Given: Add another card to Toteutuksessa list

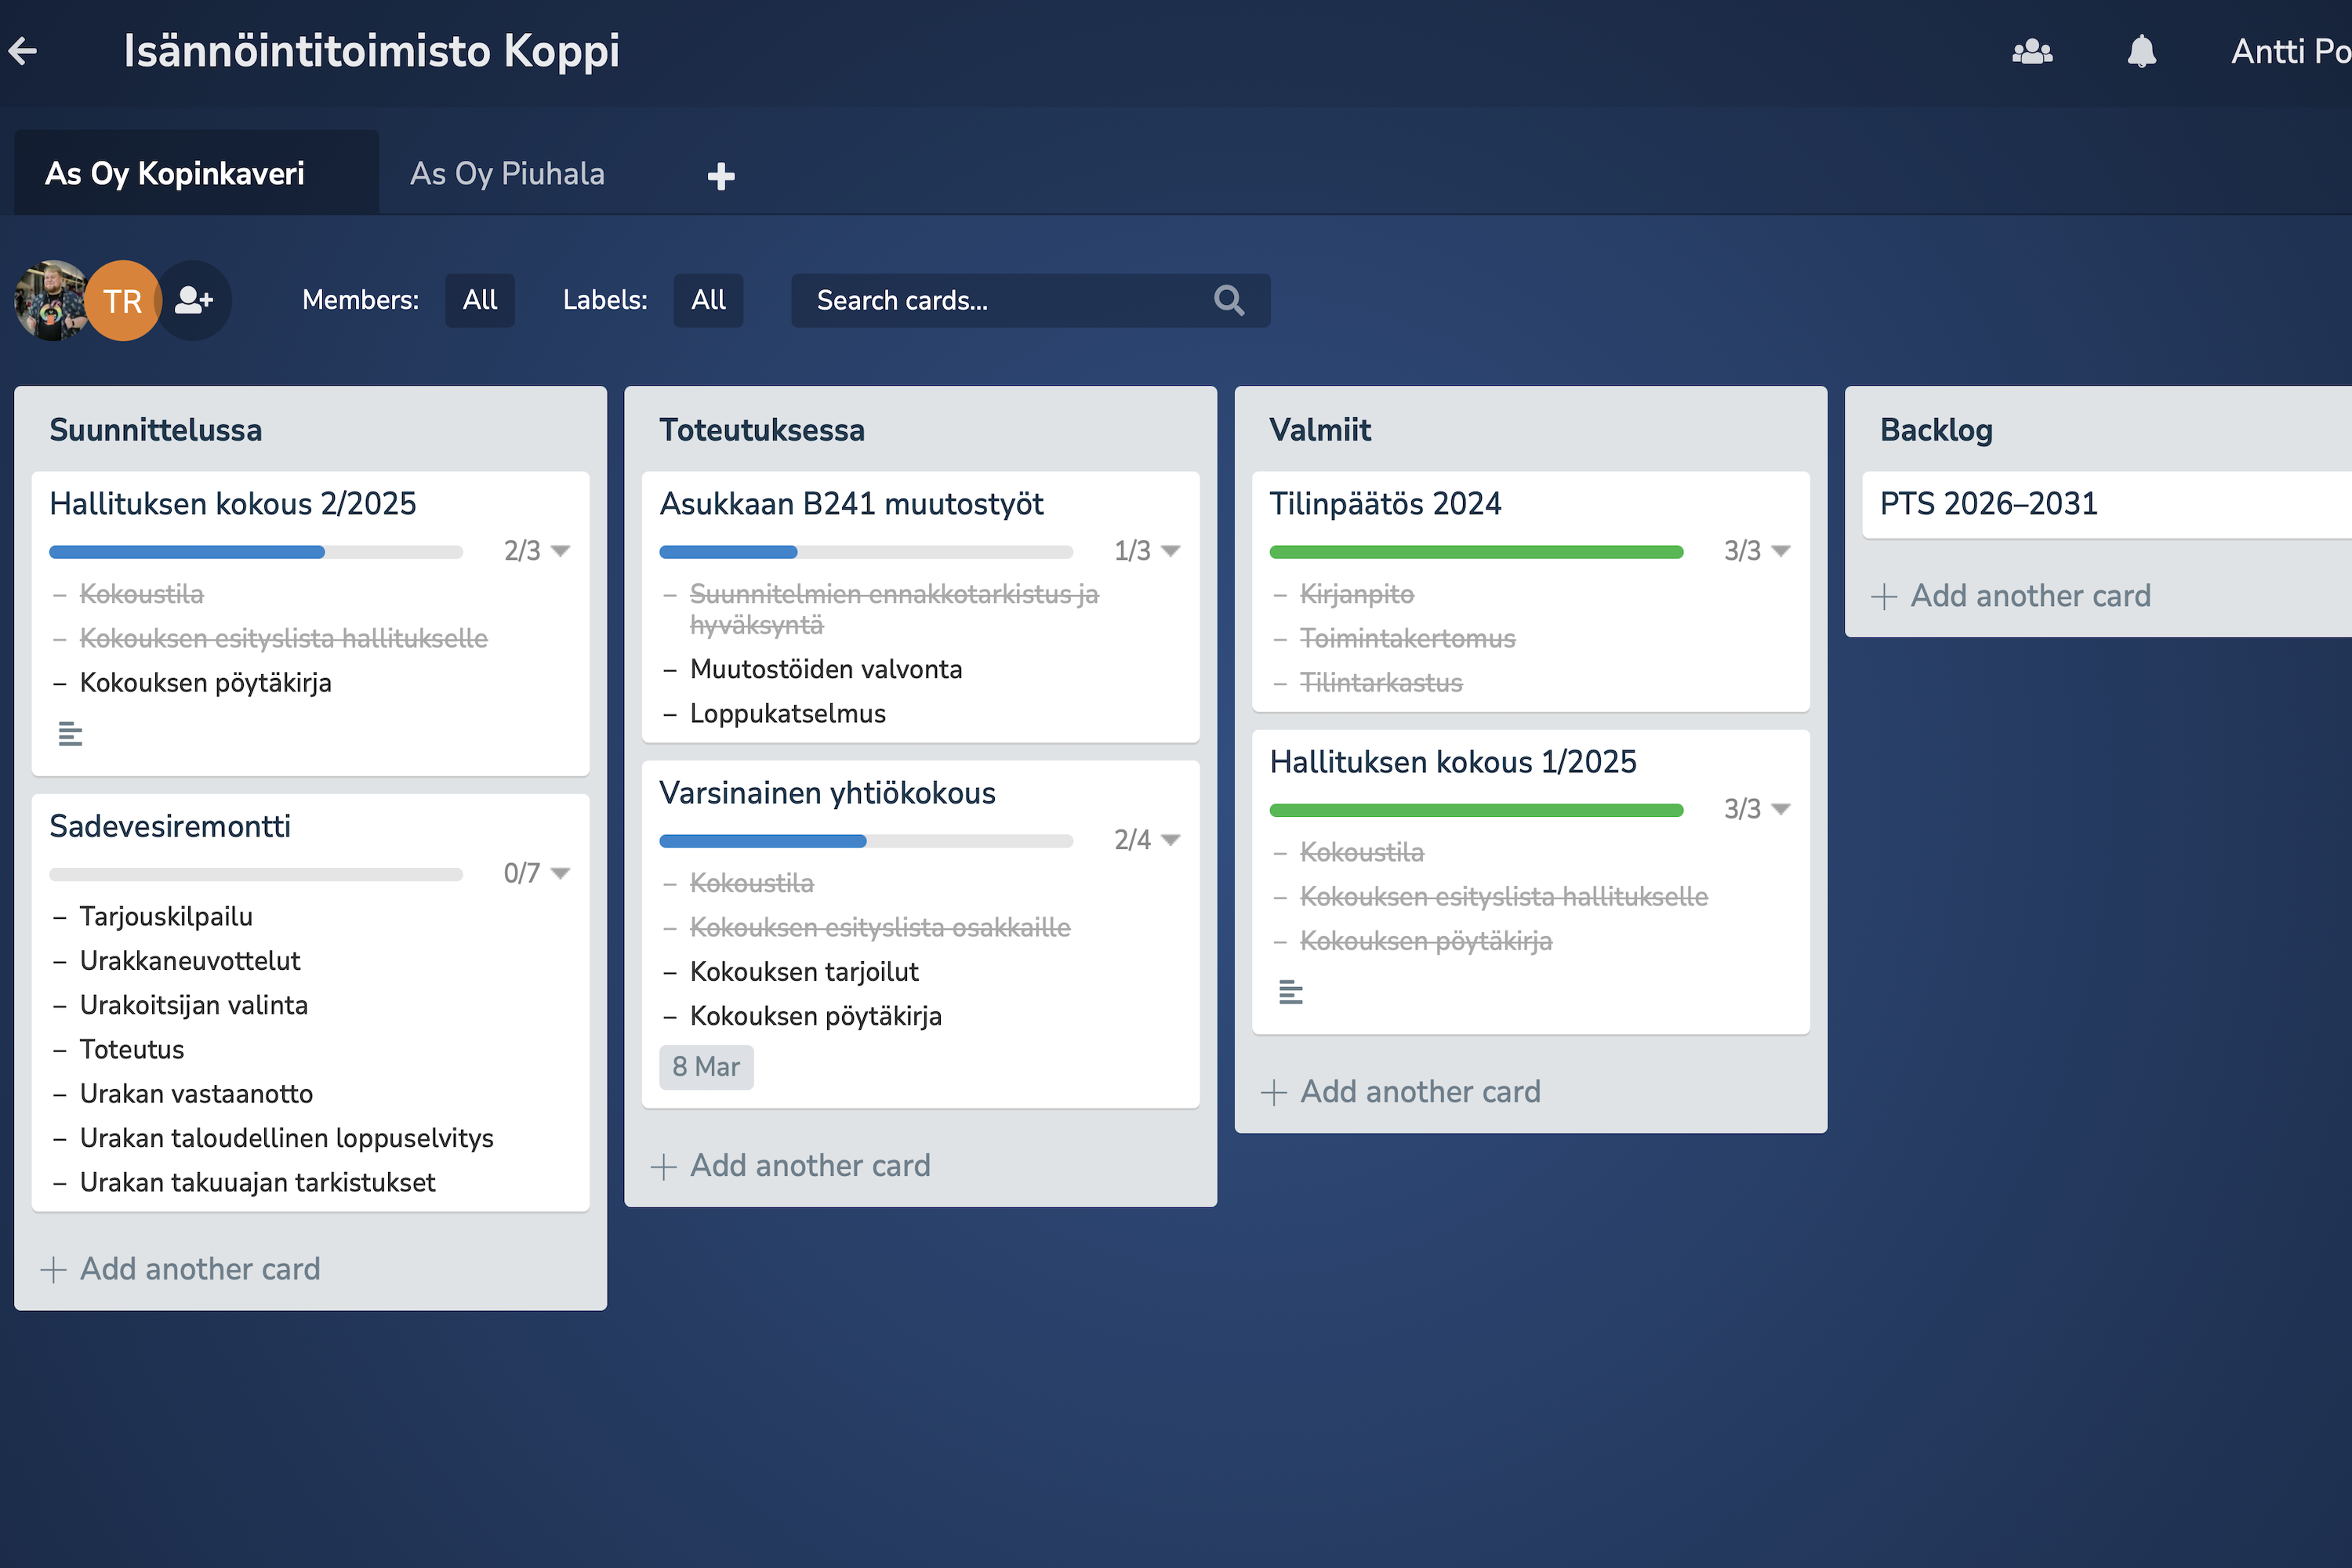Looking at the screenshot, I should pos(809,1165).
